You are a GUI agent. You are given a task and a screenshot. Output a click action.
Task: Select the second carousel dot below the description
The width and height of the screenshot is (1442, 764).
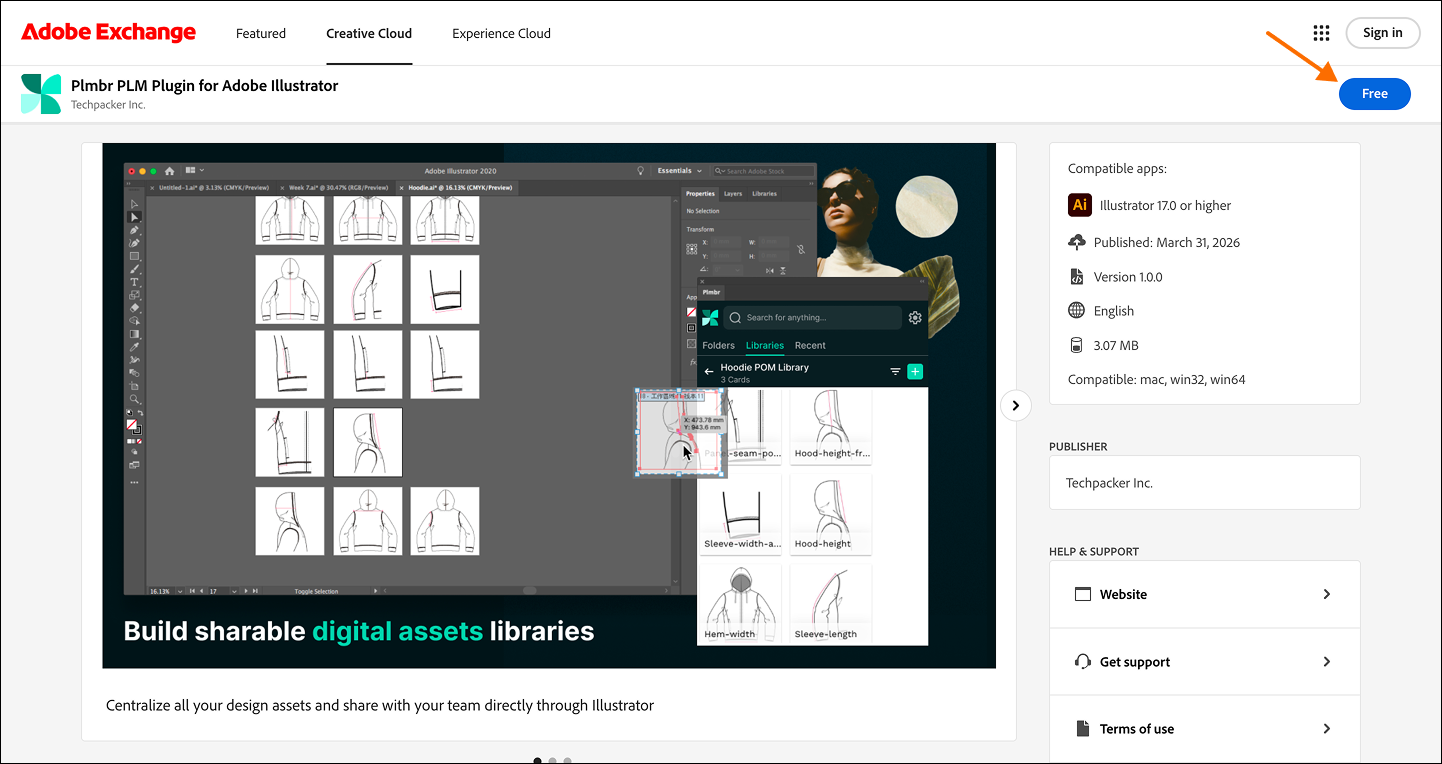point(552,760)
